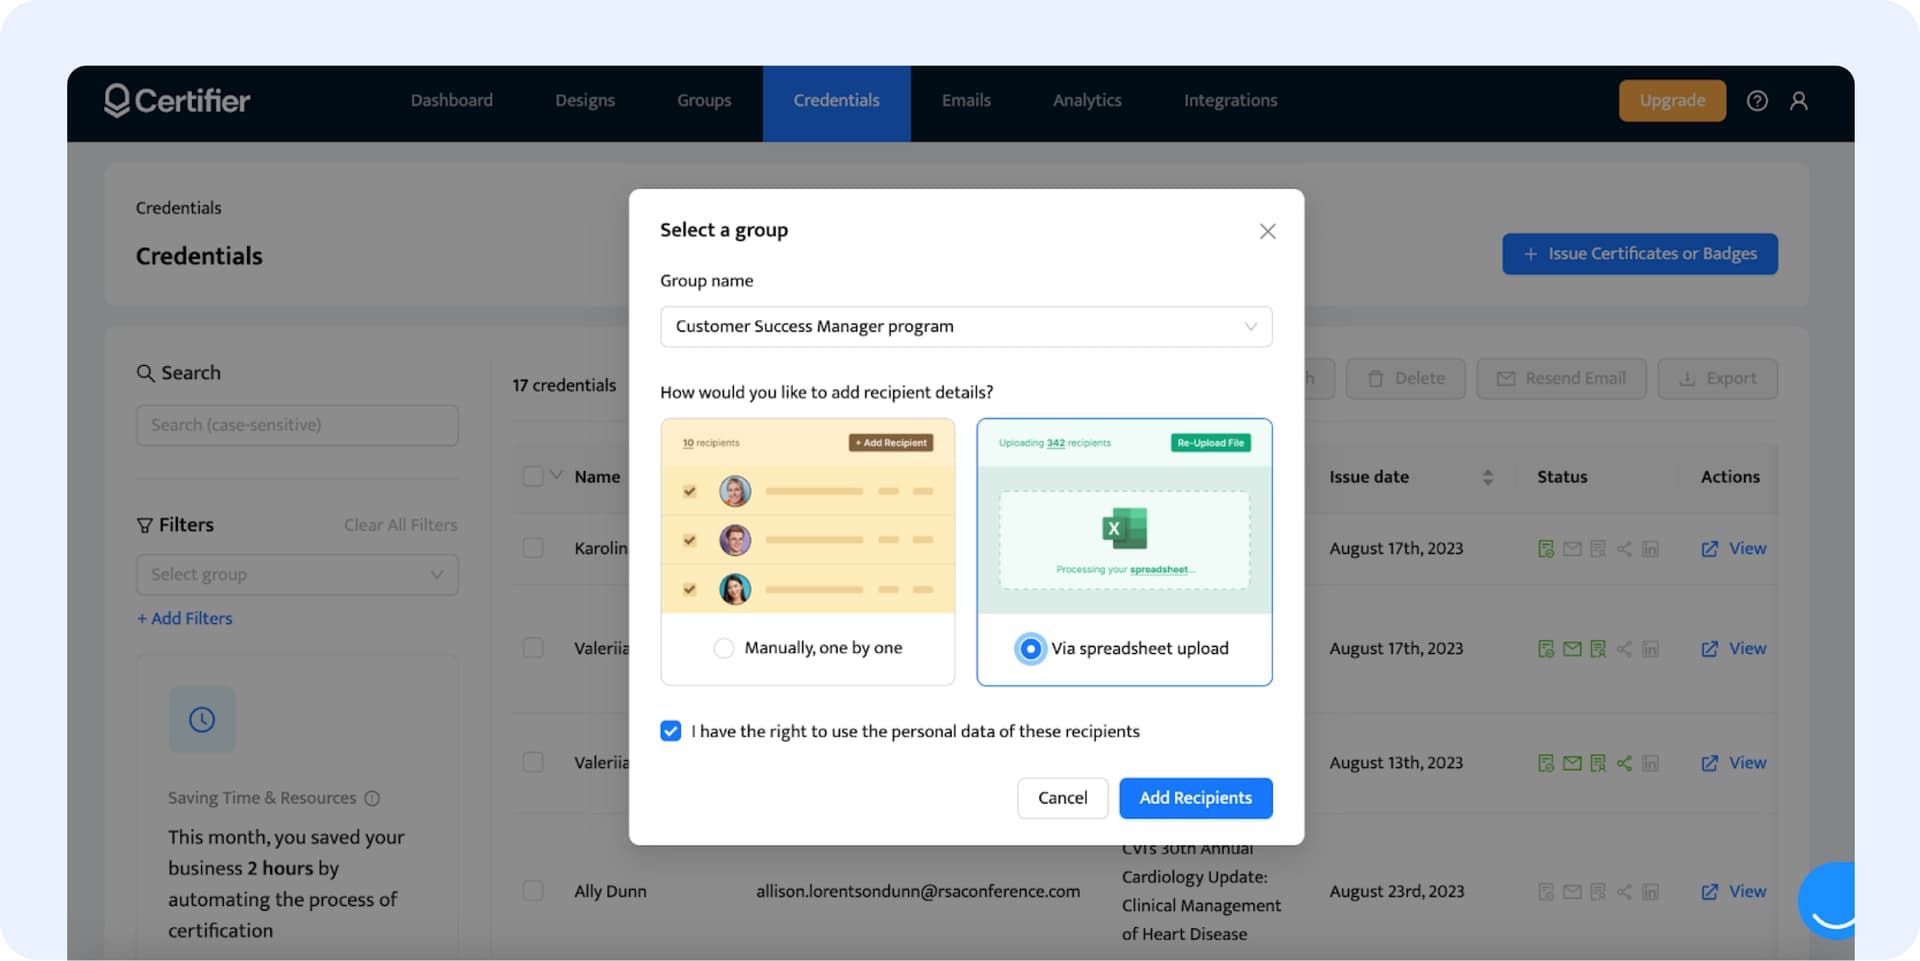This screenshot has width=1920, height=961.
Task: Click the Certifier logo
Action: point(177,101)
